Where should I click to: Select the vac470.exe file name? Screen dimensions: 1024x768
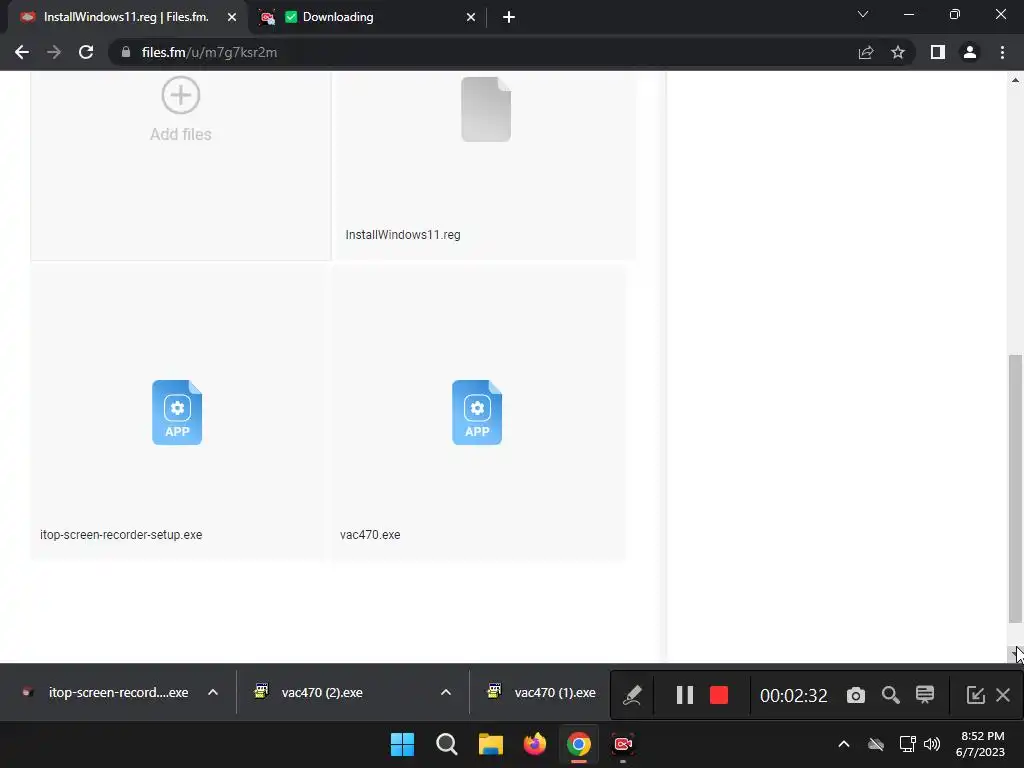(370, 535)
